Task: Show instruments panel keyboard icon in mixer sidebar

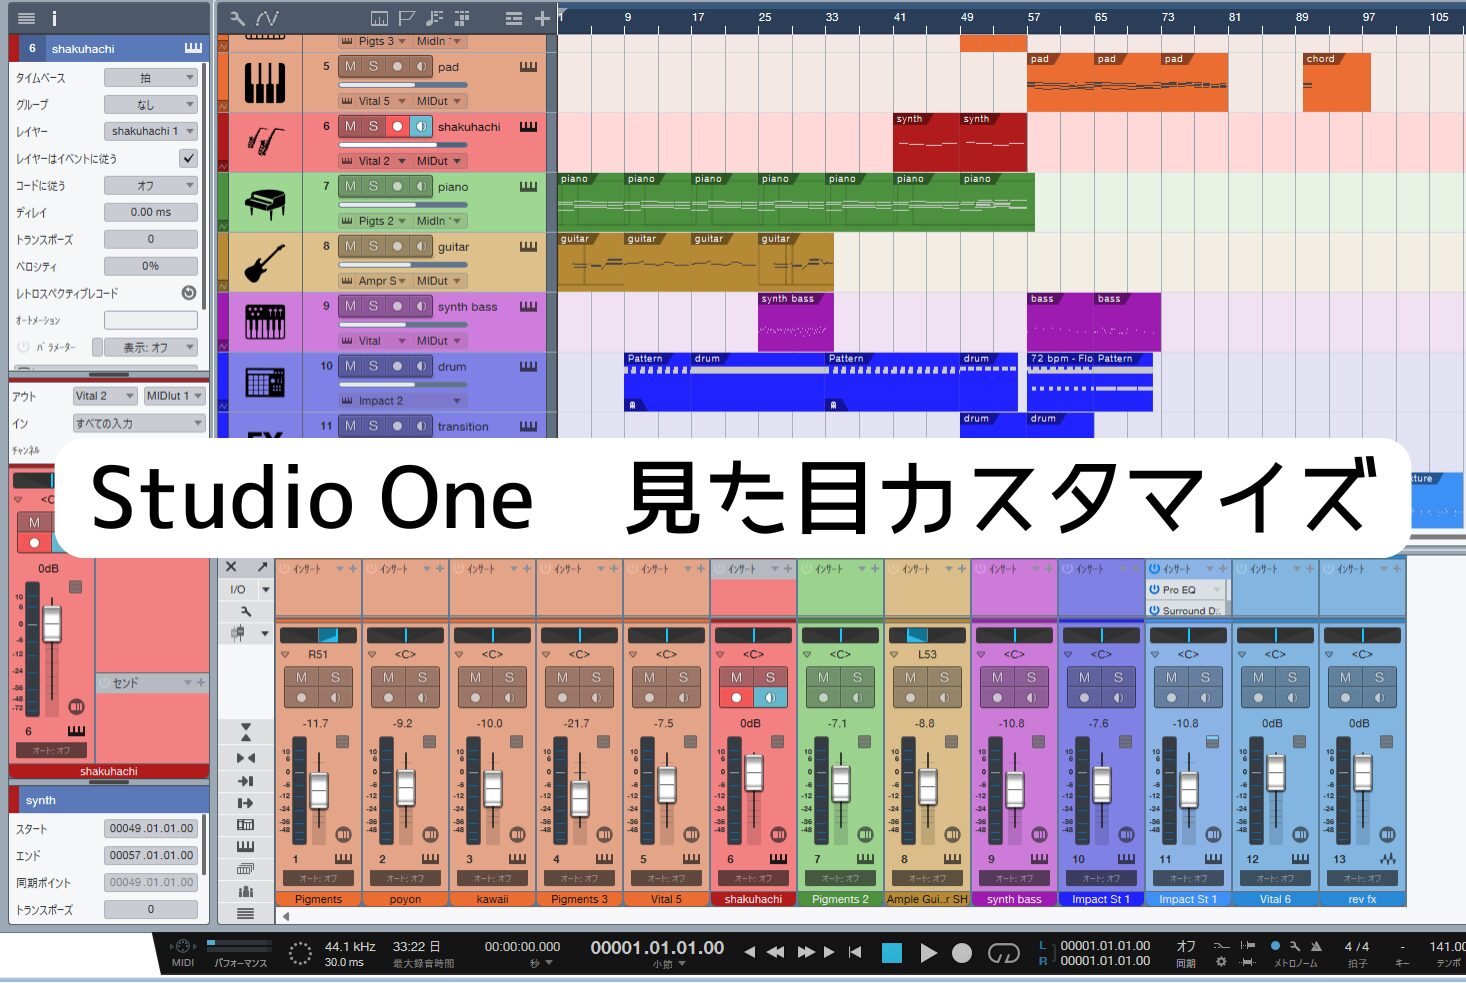Action: coord(245,847)
